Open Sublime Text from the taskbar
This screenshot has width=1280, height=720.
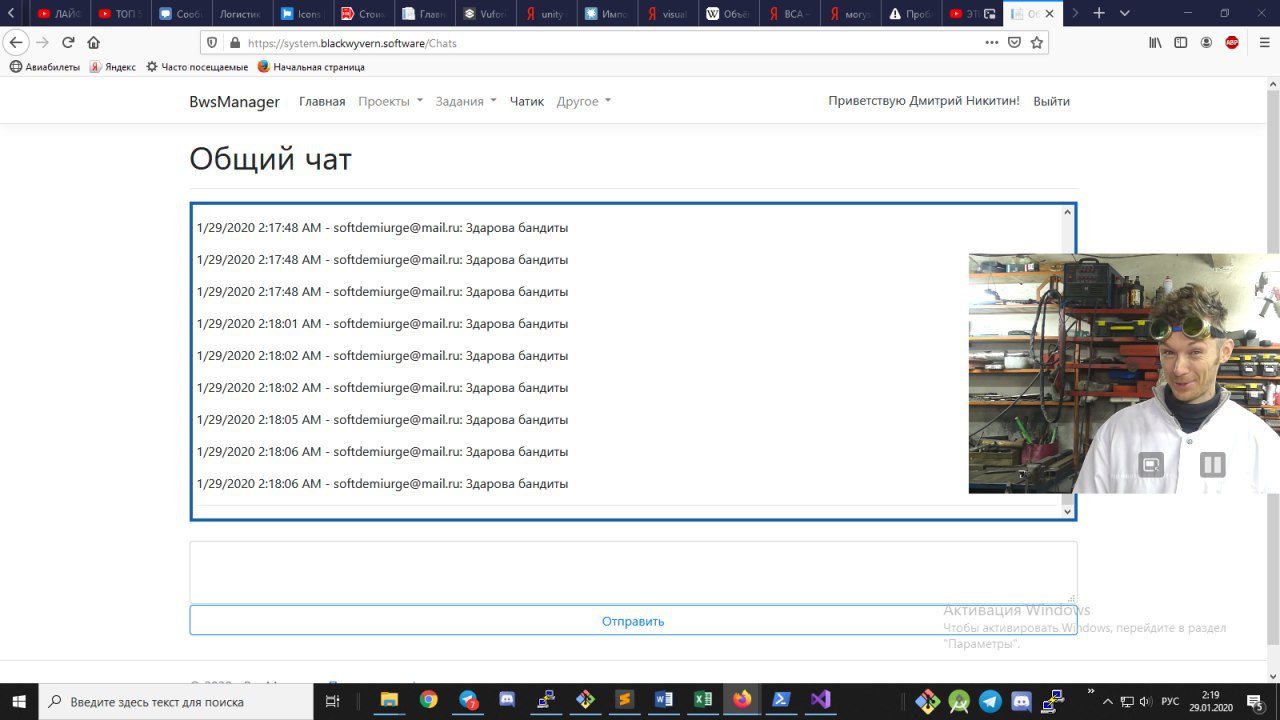pyautogui.click(x=624, y=701)
